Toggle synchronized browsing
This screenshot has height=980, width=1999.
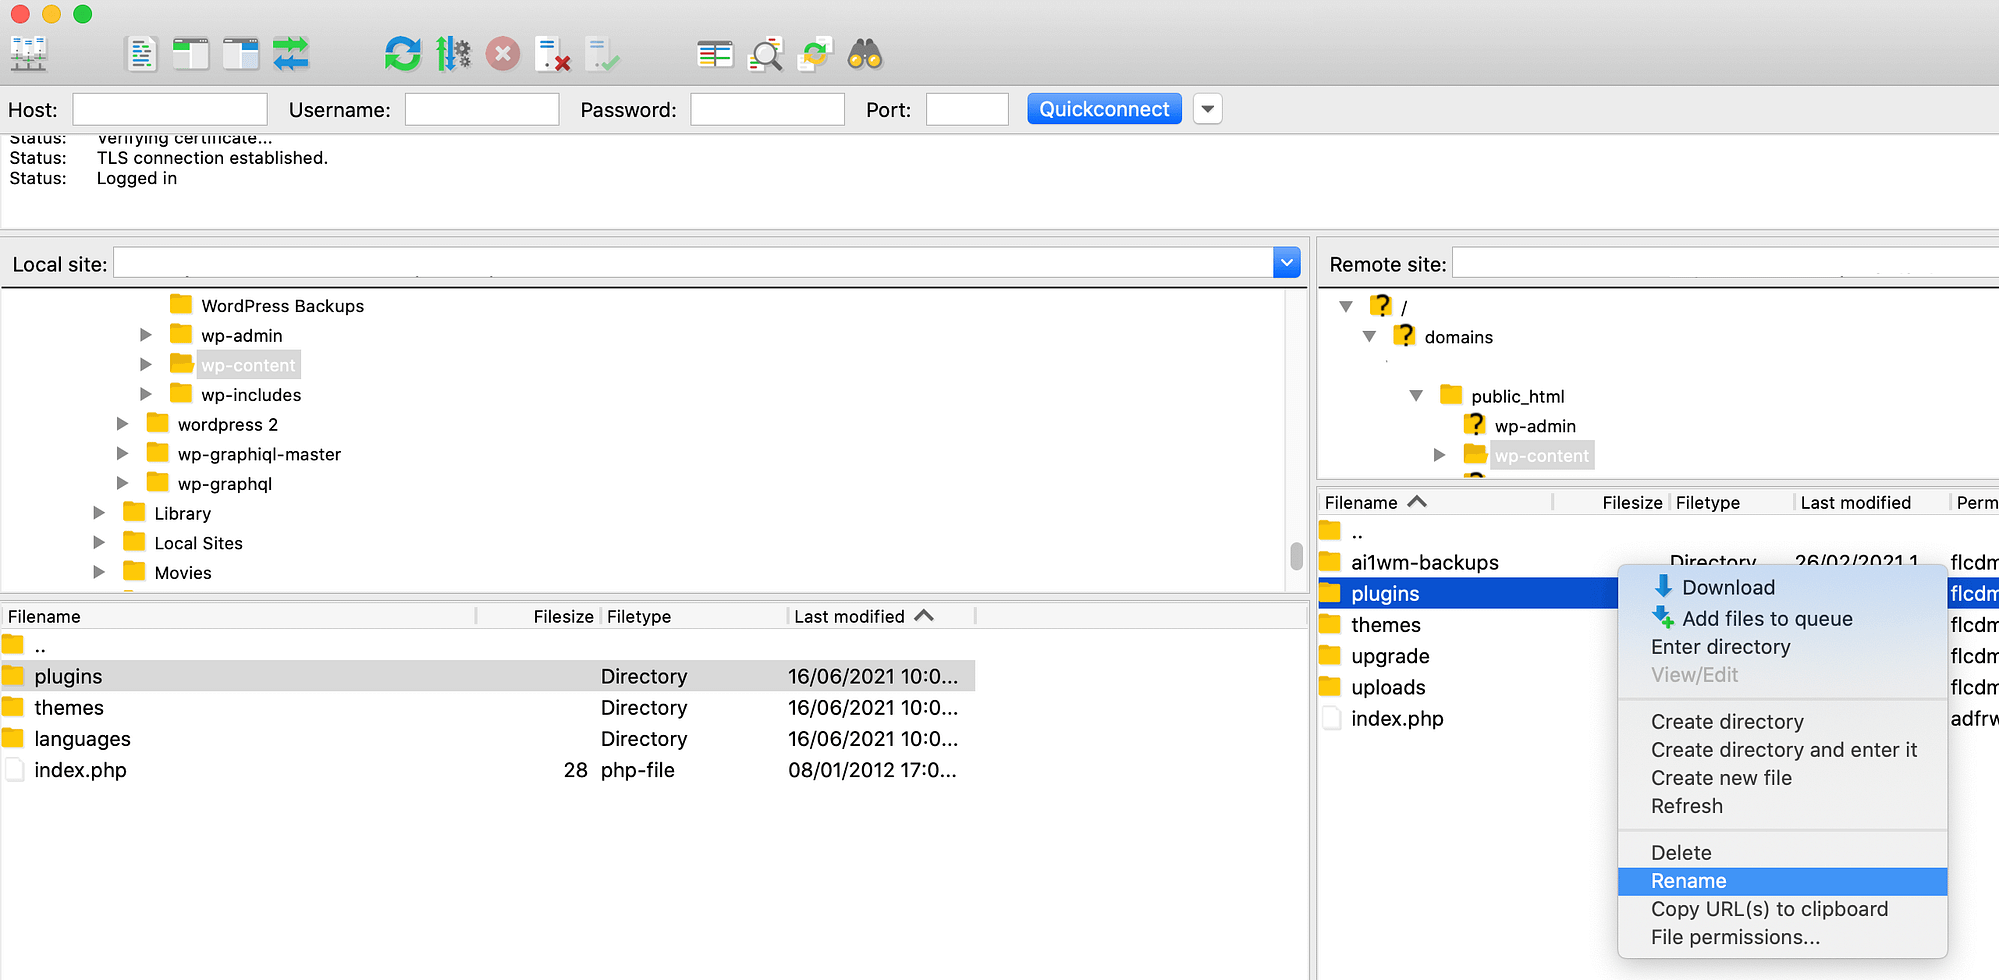[815, 54]
